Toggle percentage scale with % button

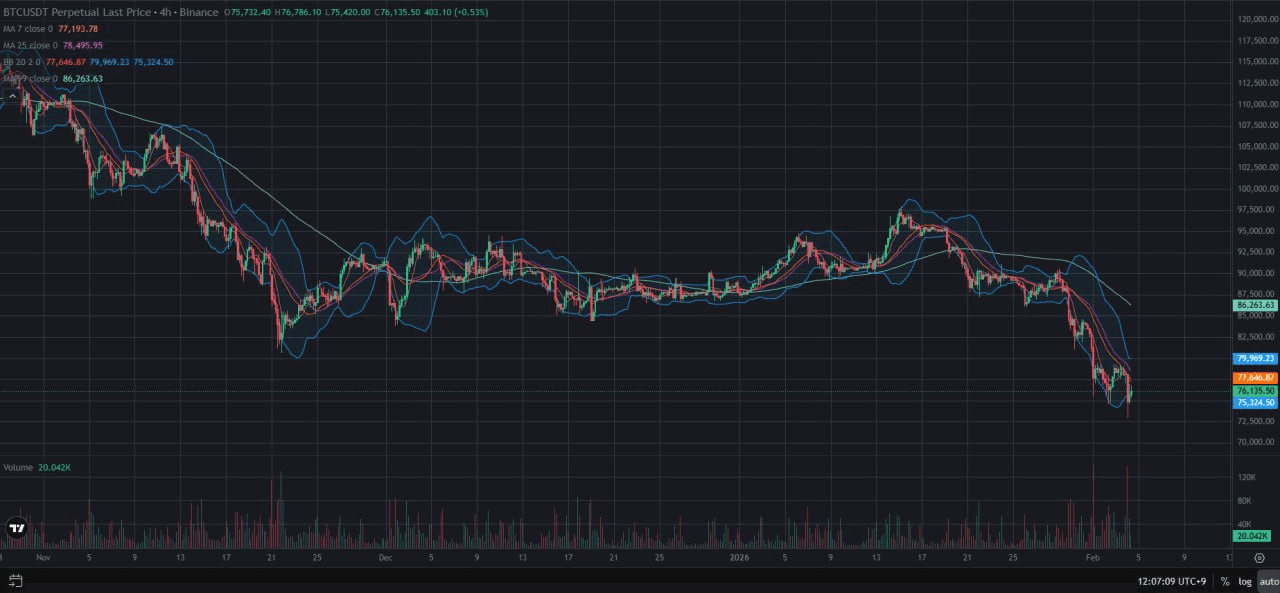(1224, 581)
